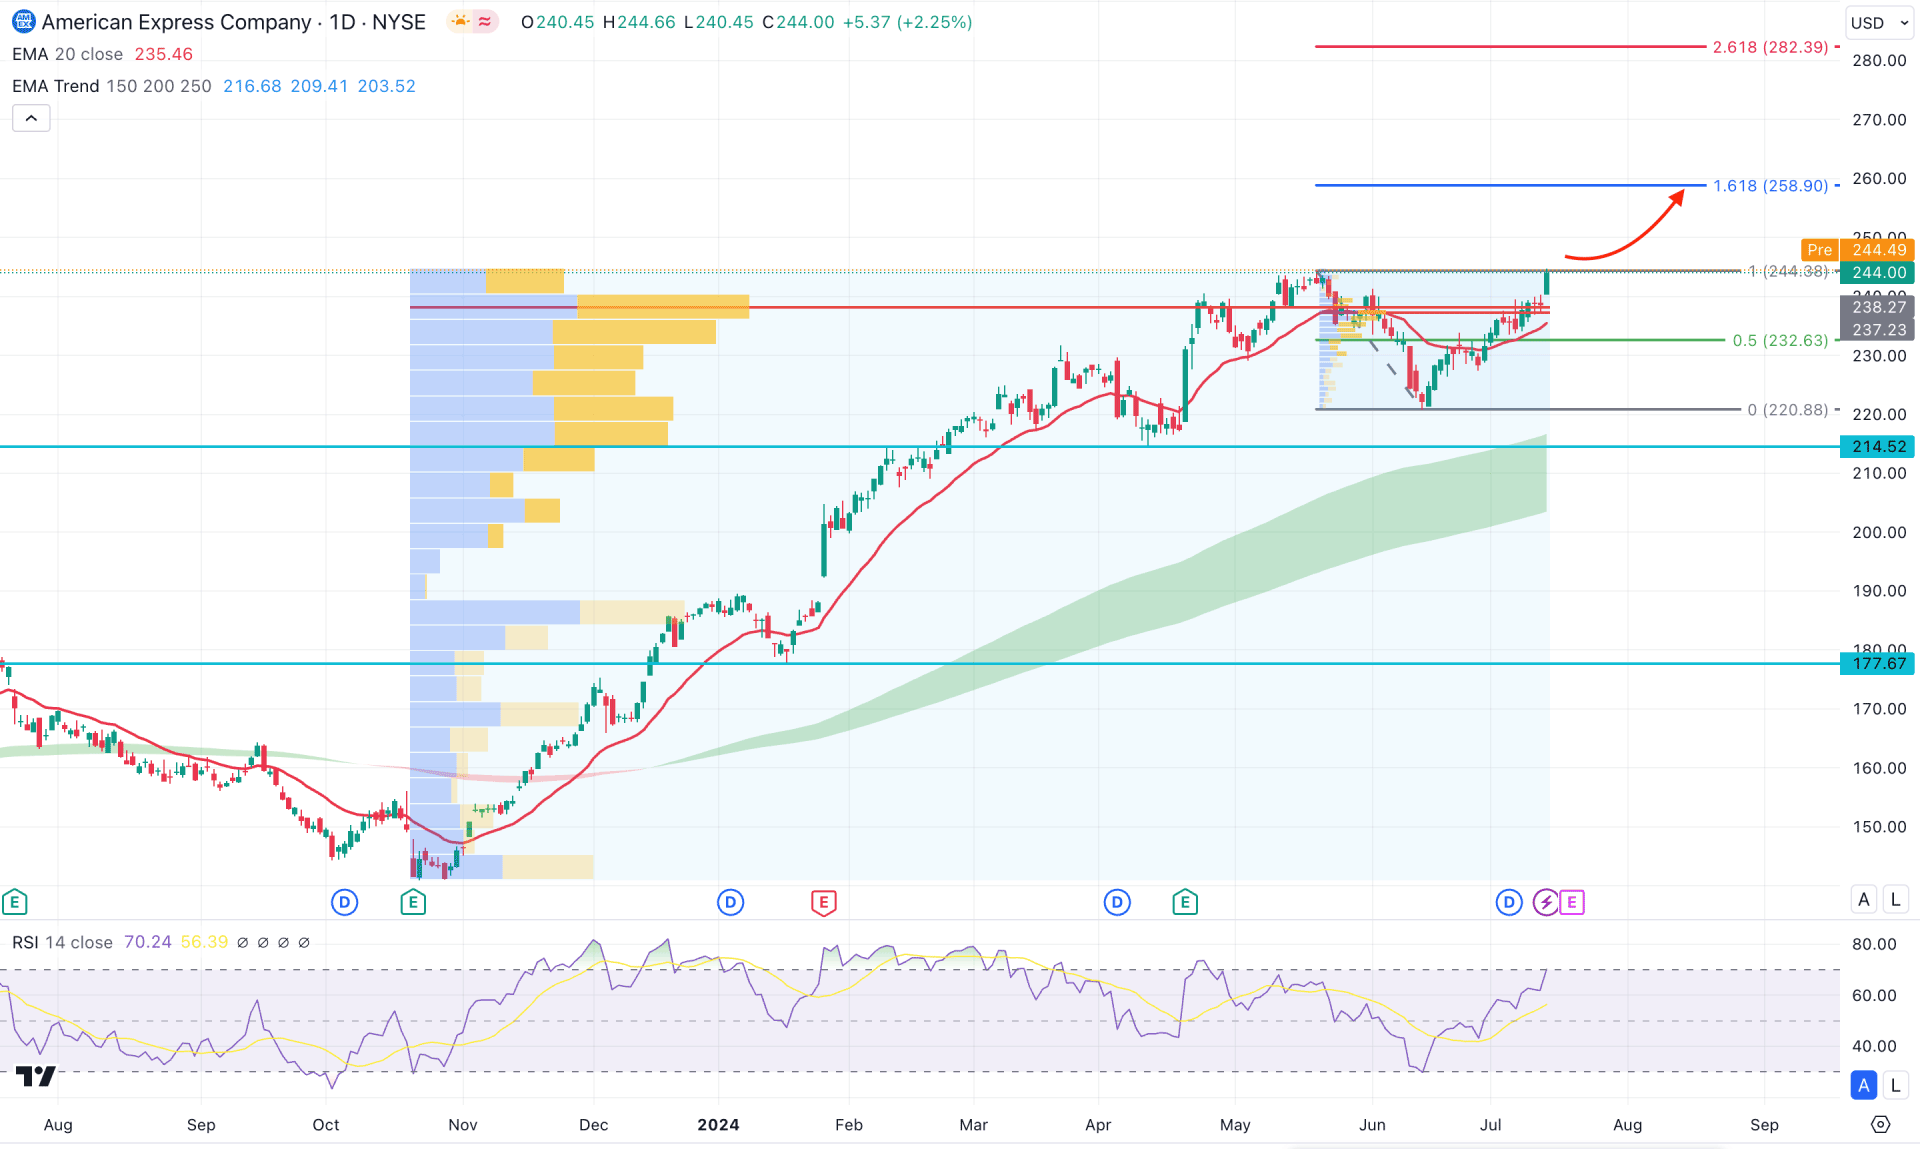Select the 0.5 (232.63) Fibonacci level label
Image resolution: width=1920 pixels, height=1149 pixels.
coord(1780,340)
